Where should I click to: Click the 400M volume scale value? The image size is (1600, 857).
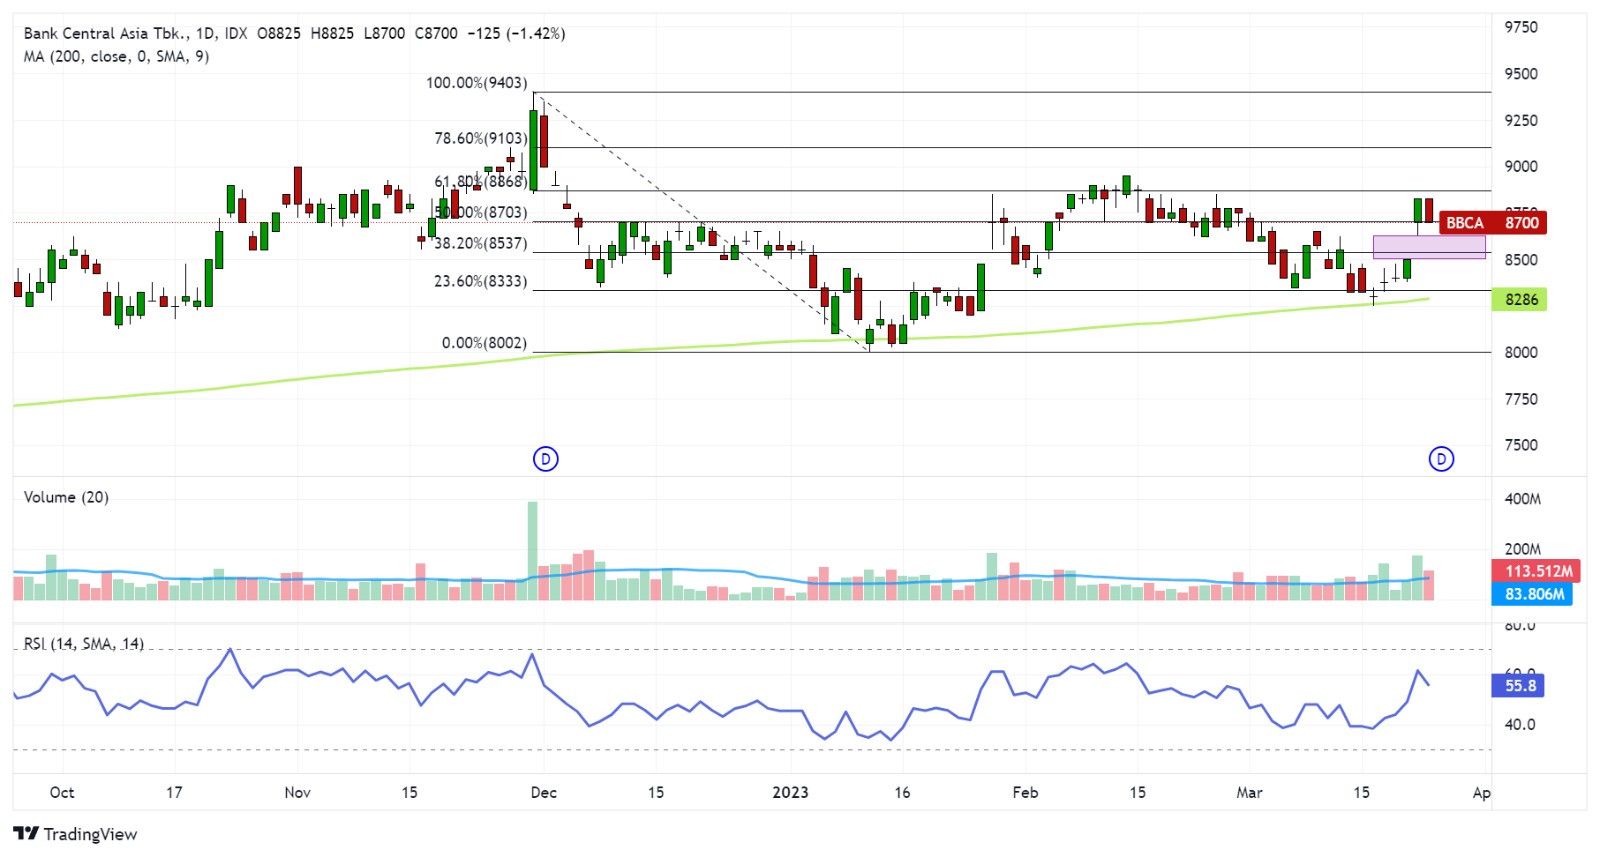pos(1523,499)
